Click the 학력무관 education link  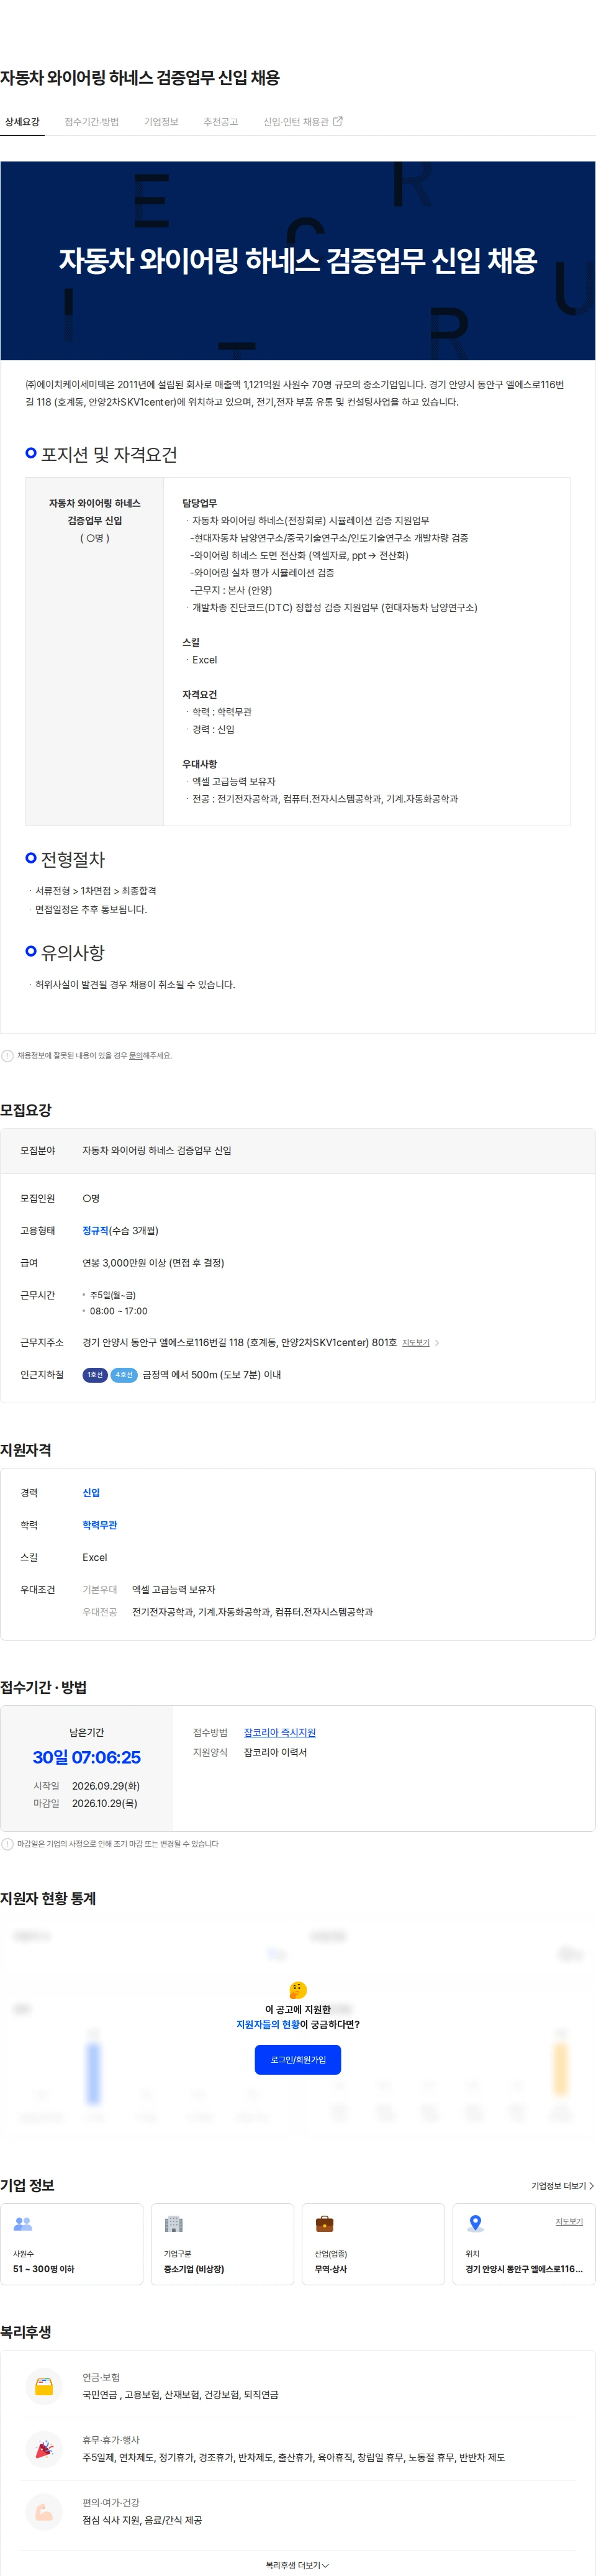(100, 1525)
